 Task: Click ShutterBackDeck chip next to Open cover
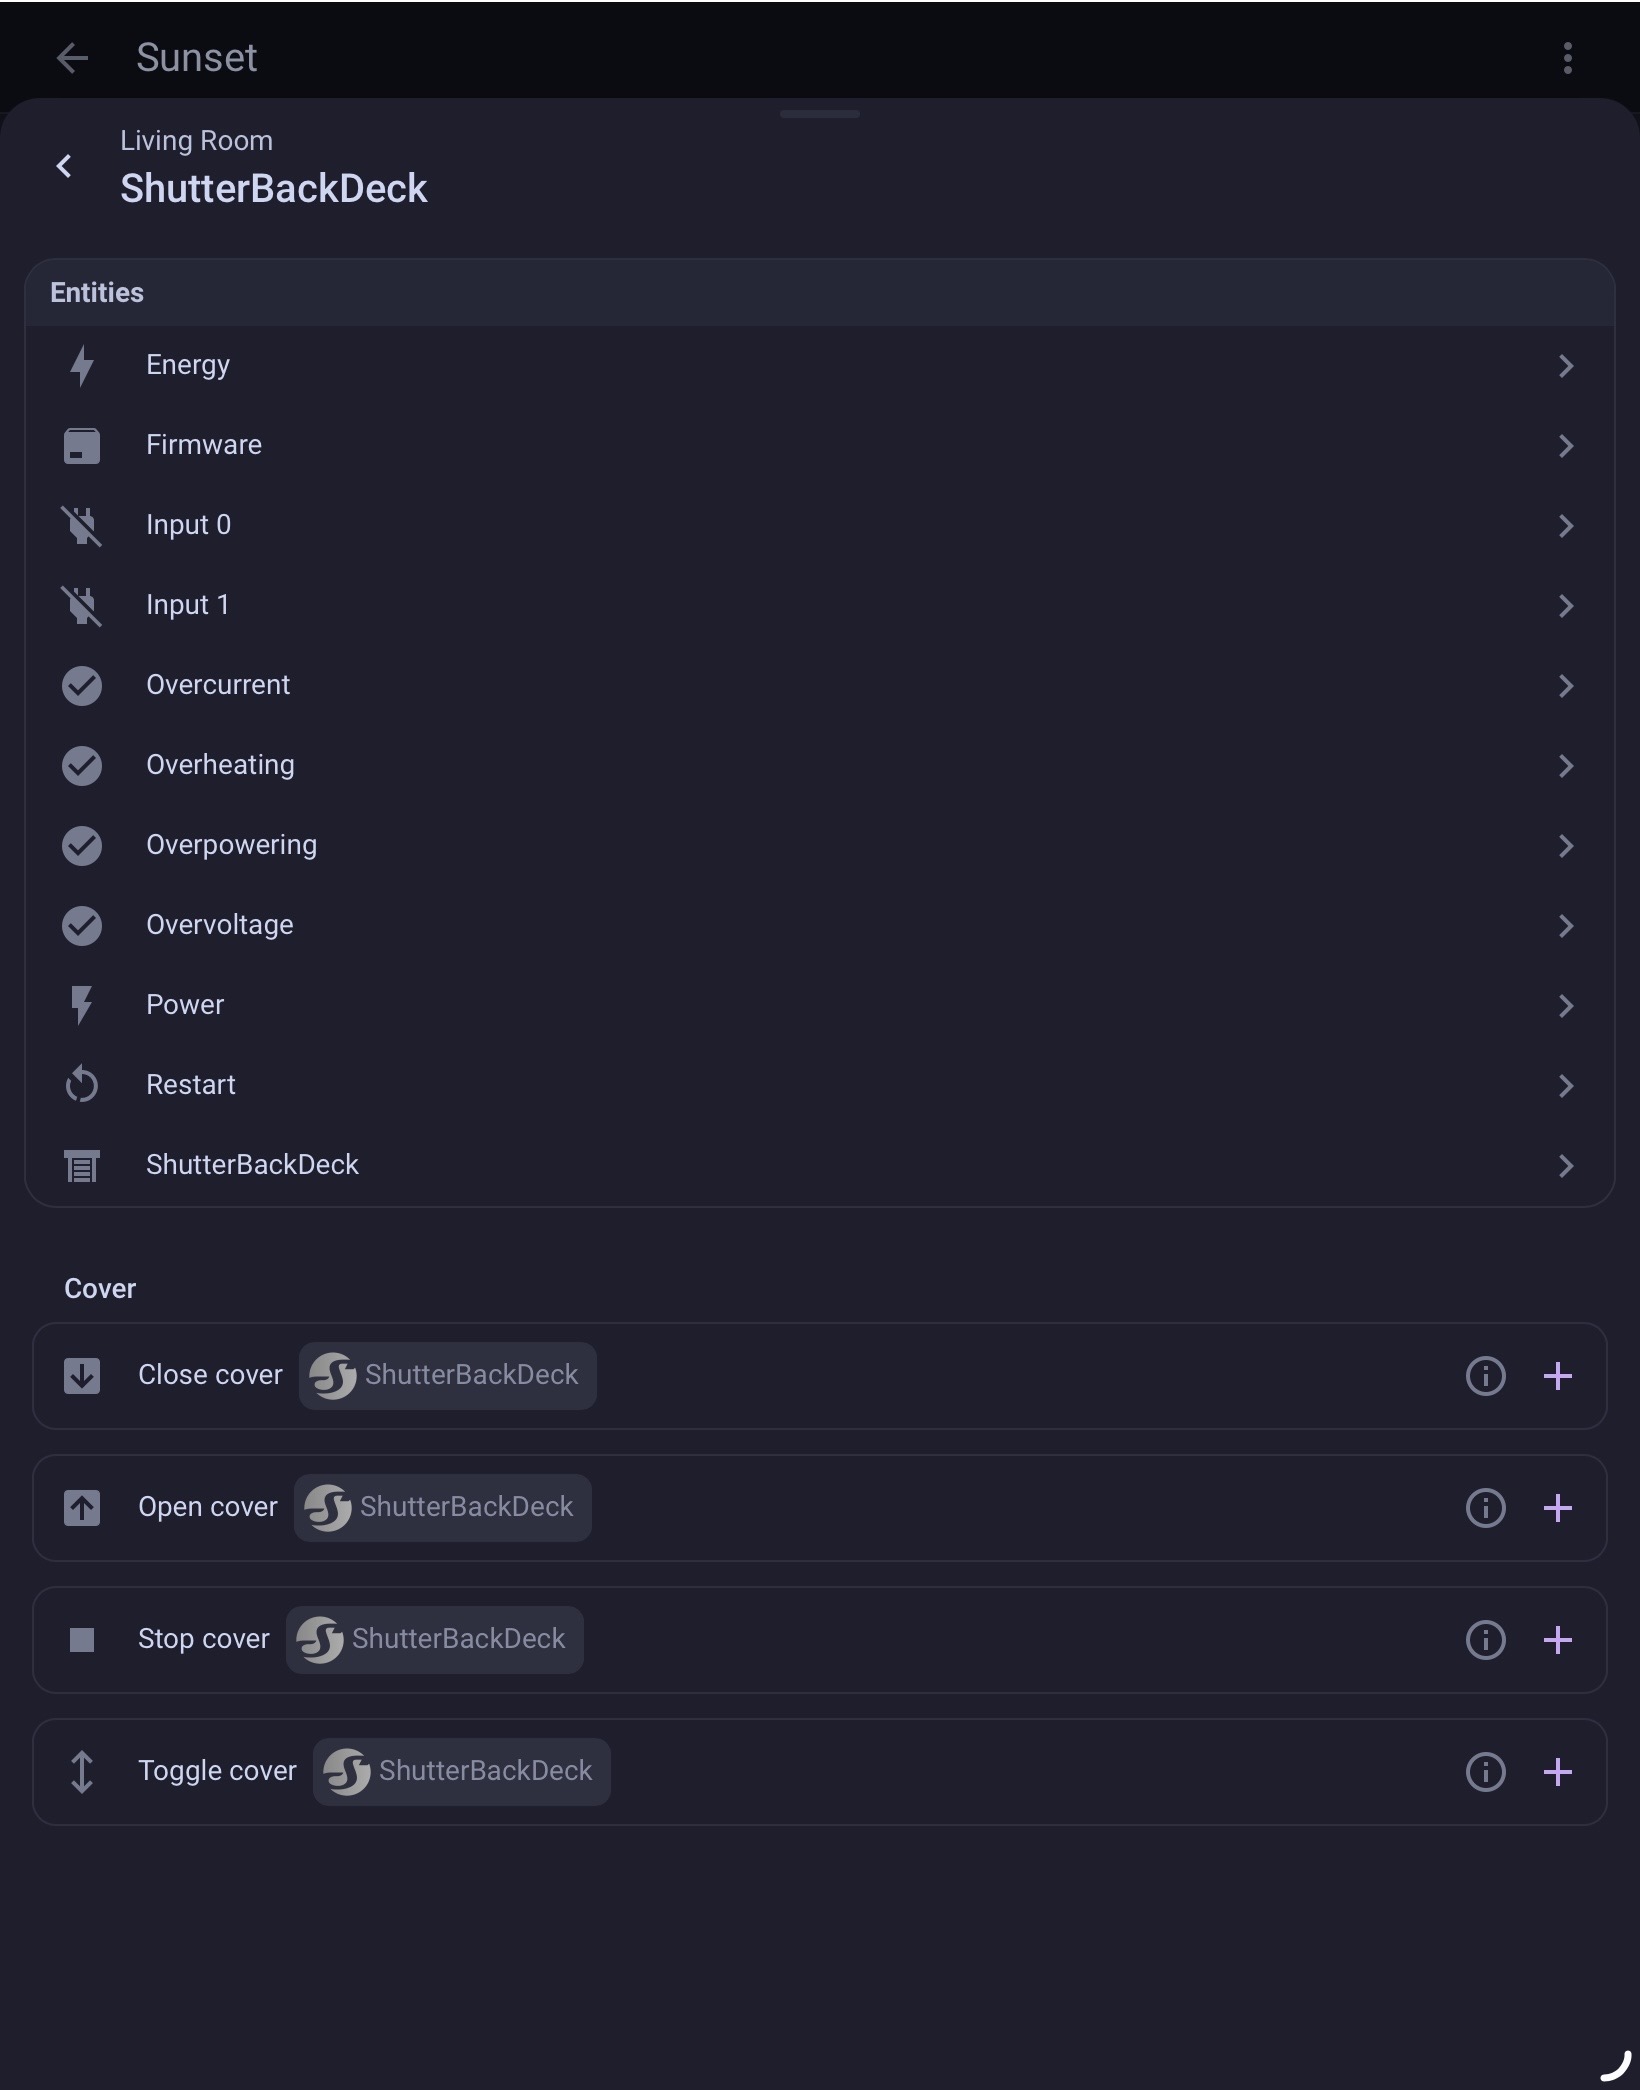442,1508
